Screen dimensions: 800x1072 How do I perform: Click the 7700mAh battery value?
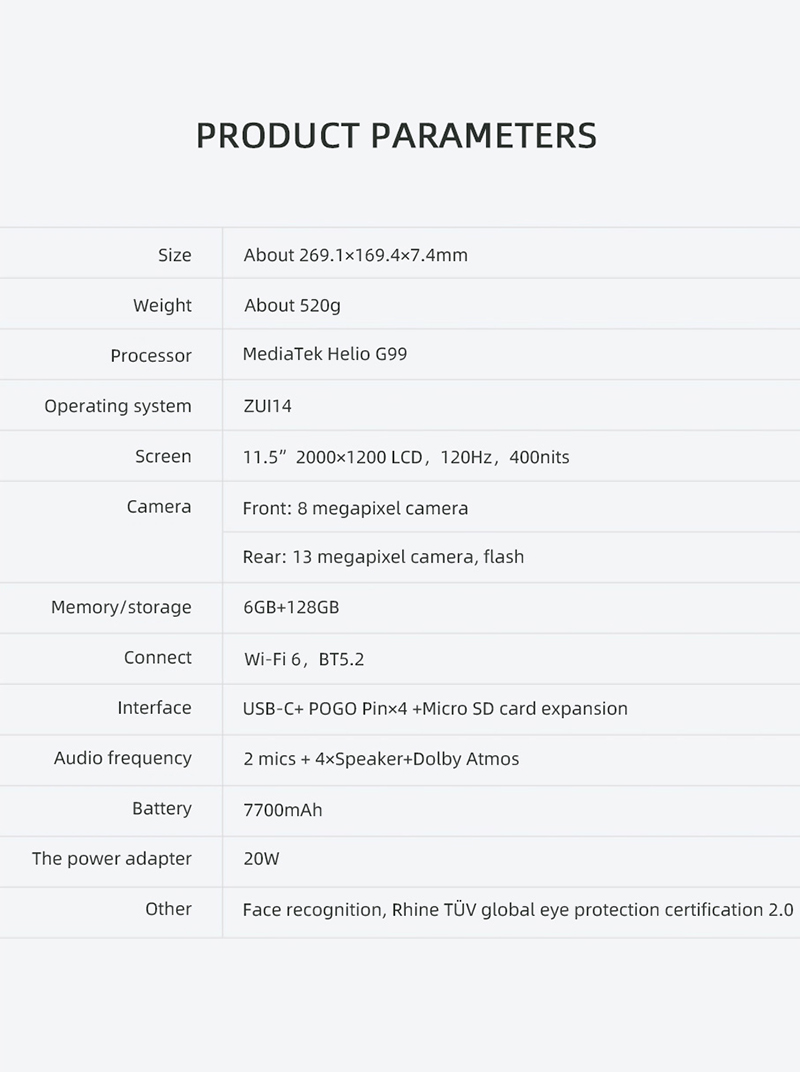coord(282,810)
